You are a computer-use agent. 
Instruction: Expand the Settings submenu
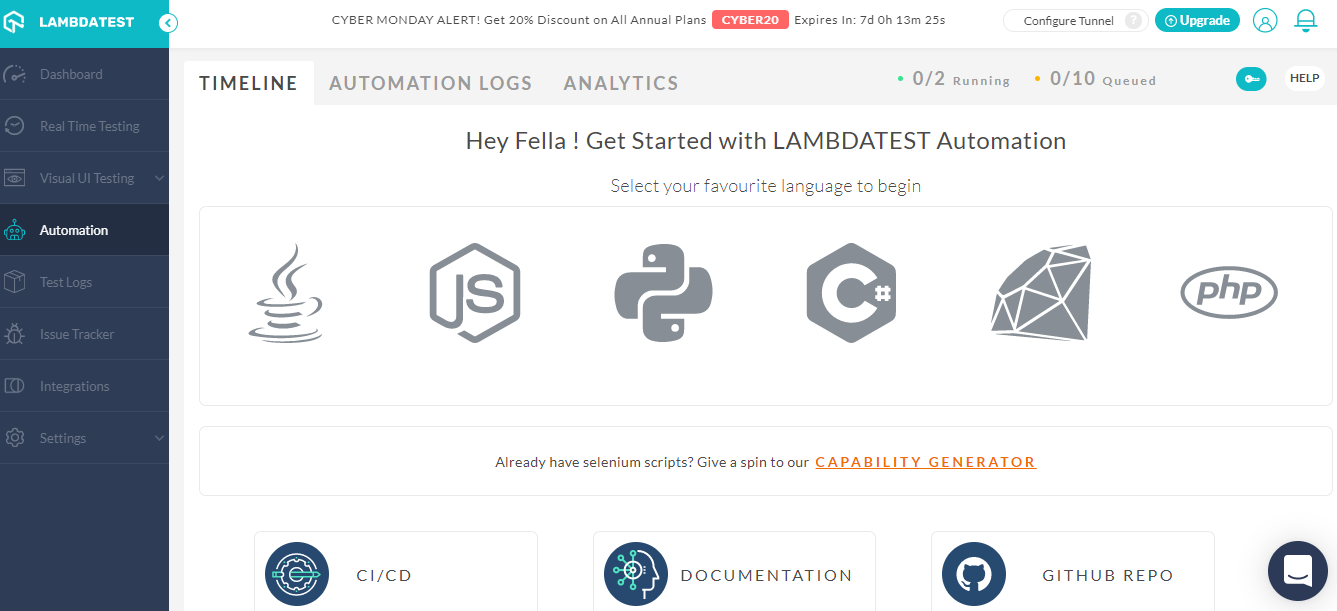(159, 438)
